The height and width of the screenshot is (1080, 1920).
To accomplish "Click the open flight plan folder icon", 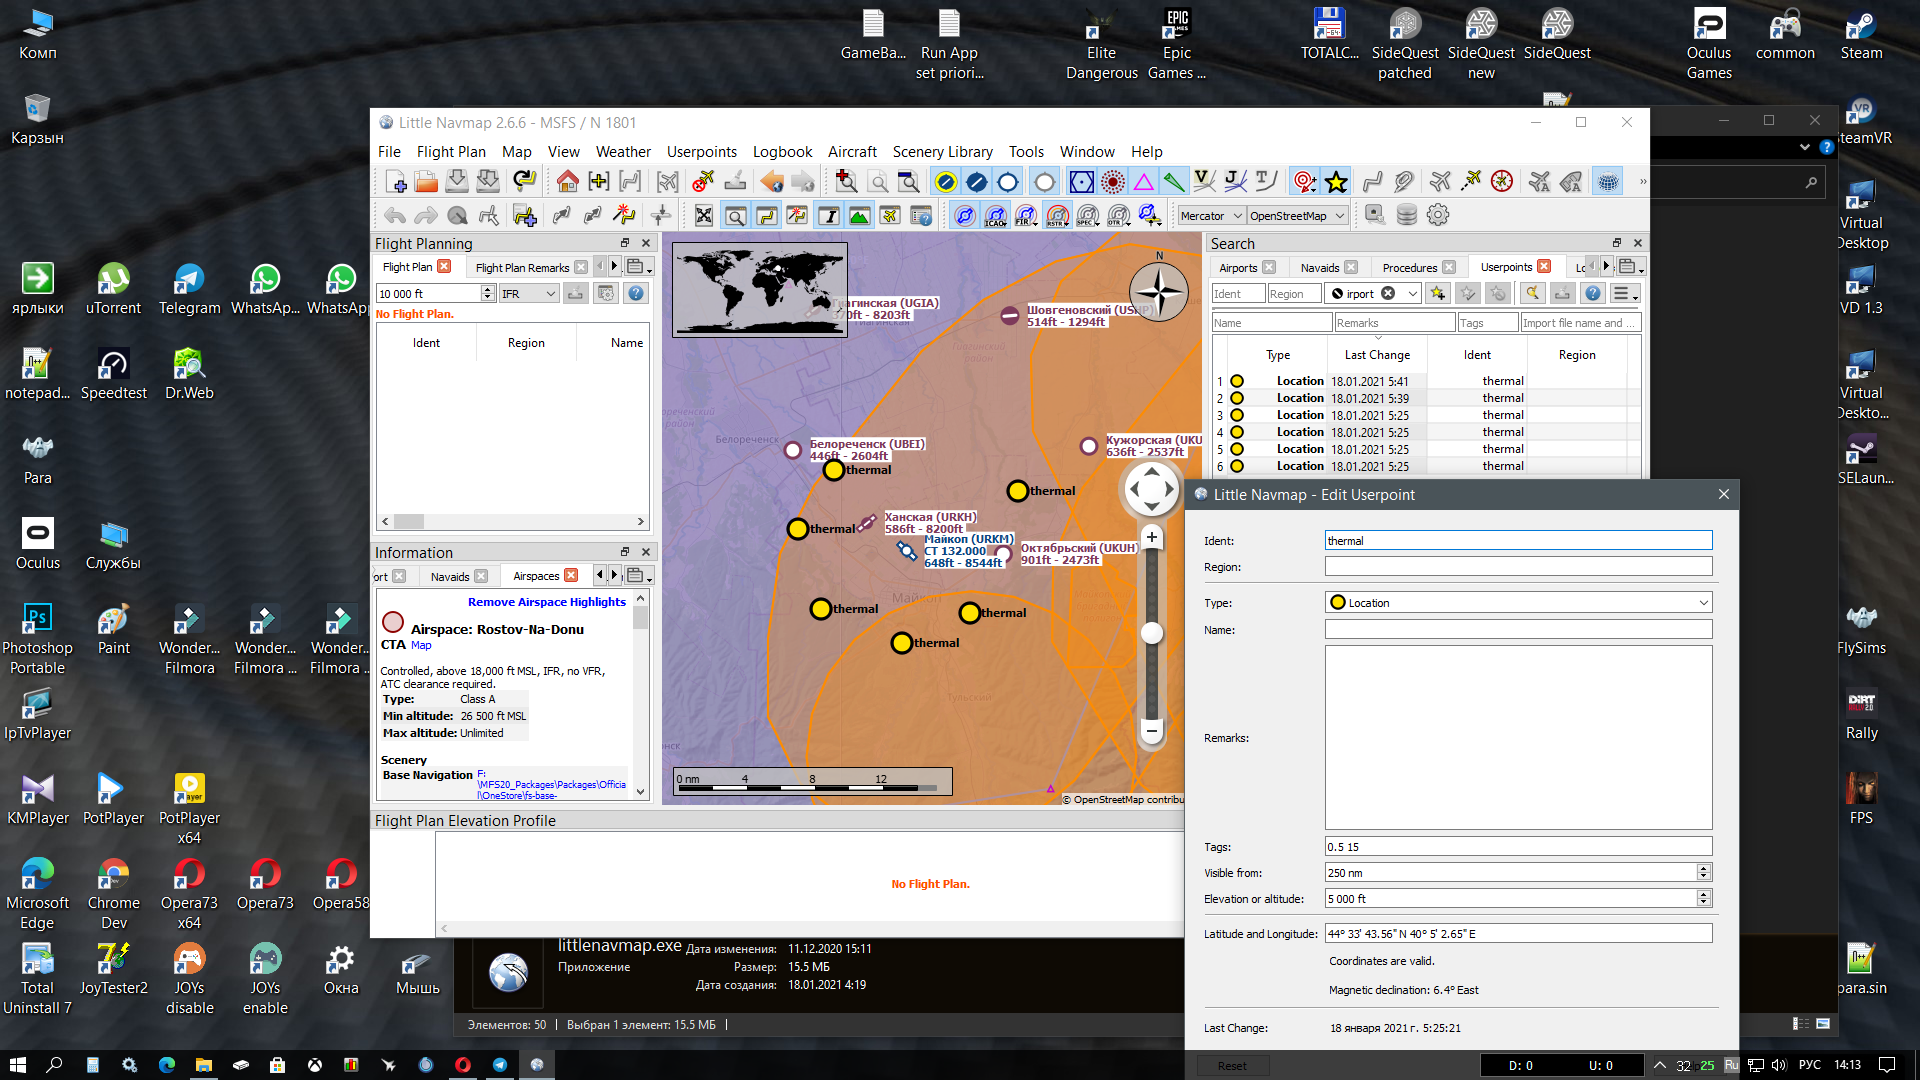I will (426, 182).
